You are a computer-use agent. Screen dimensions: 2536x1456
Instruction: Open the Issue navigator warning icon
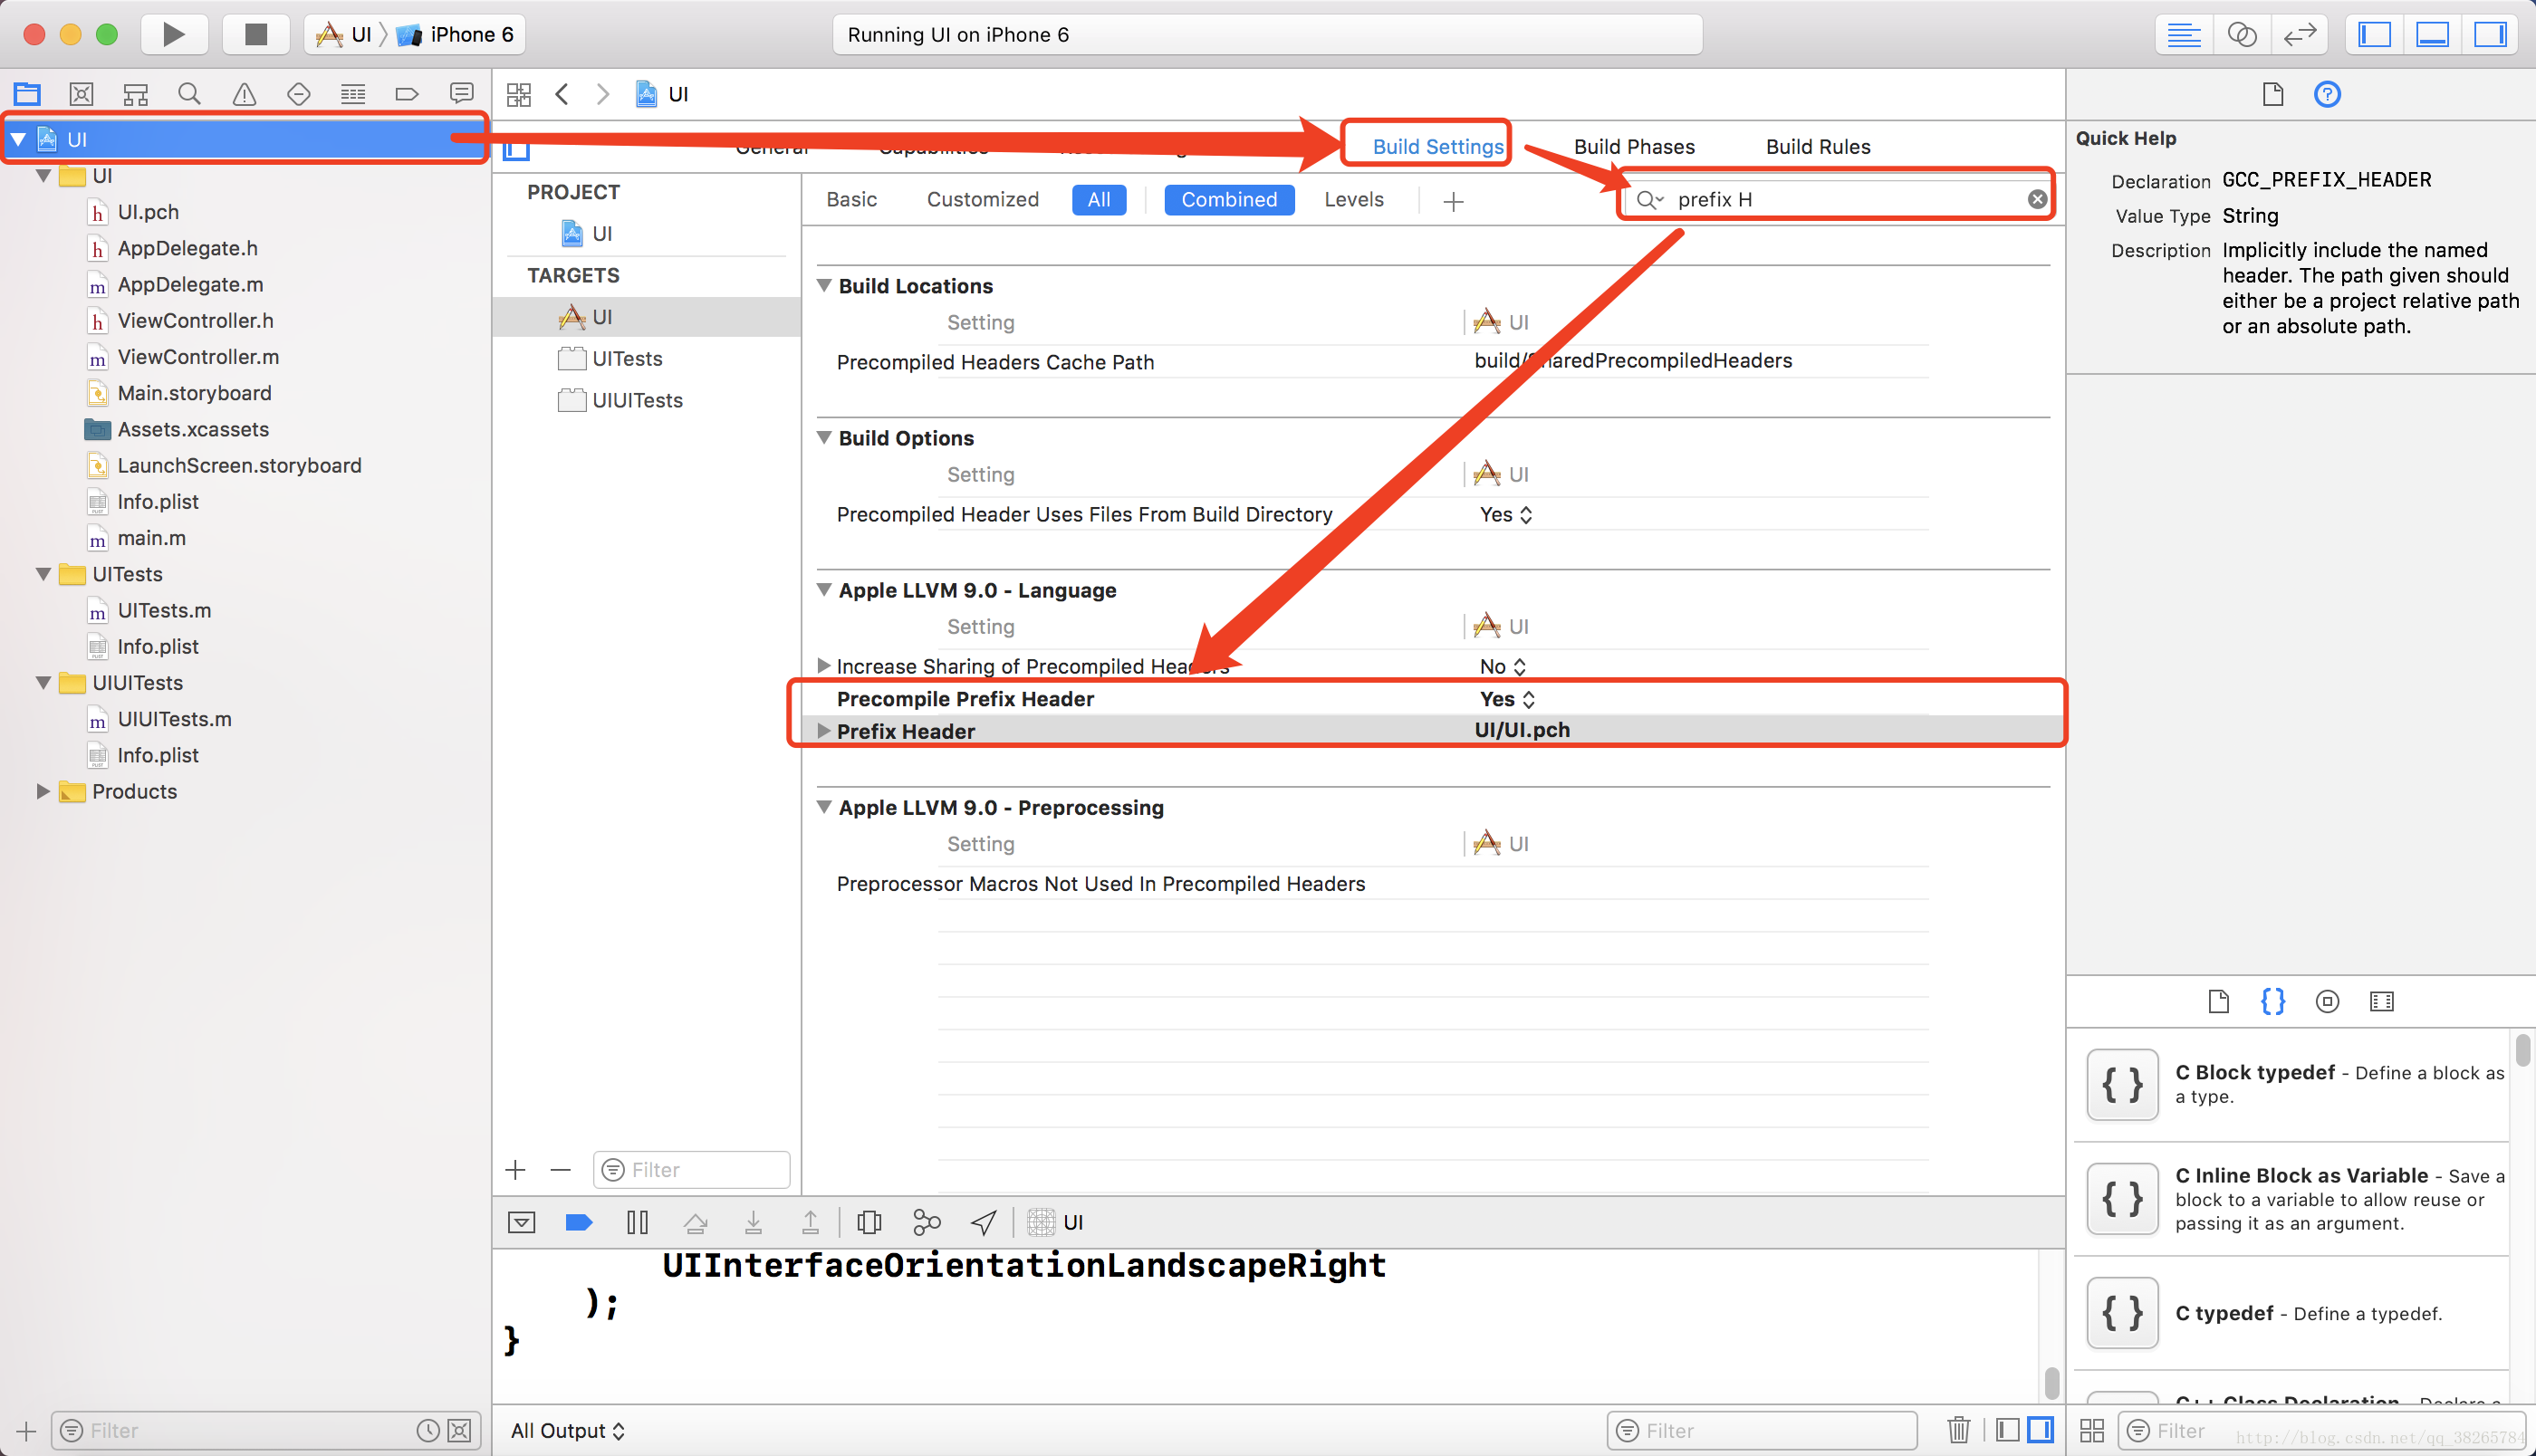pos(244,94)
